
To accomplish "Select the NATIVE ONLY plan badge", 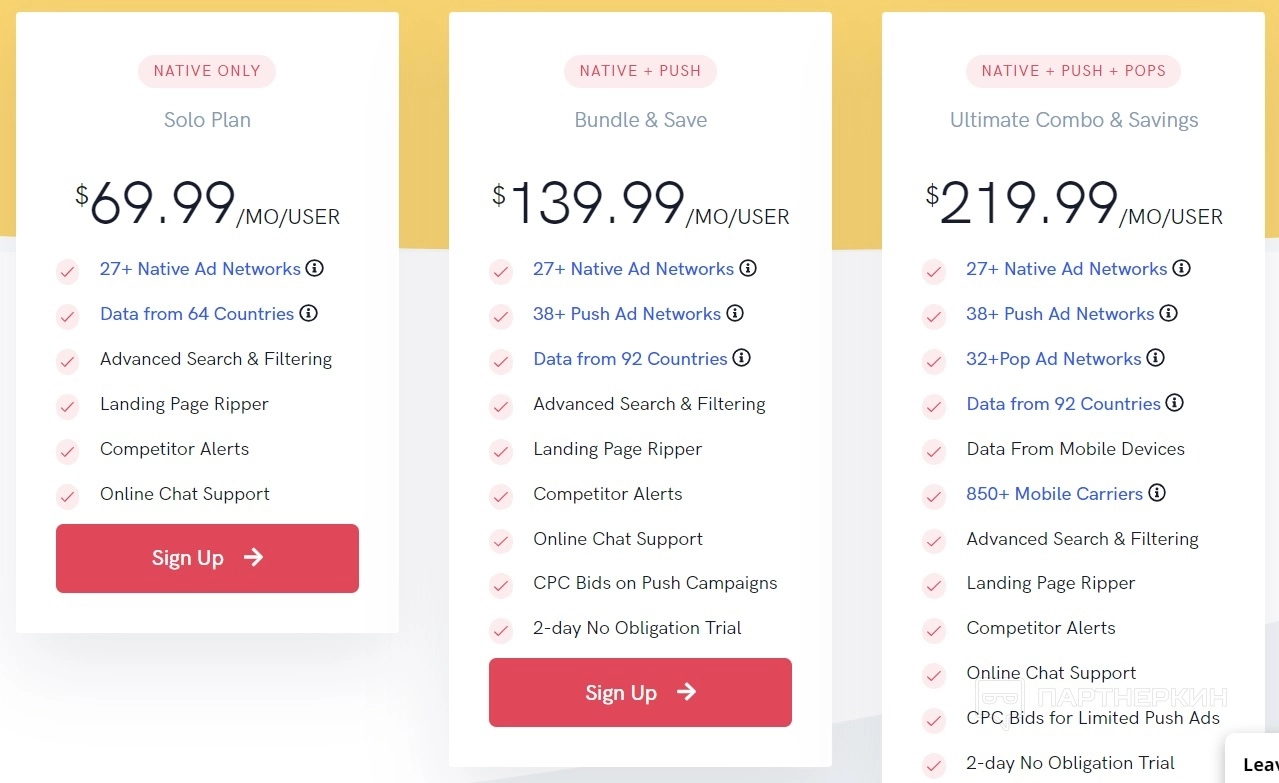I will pos(207,71).
